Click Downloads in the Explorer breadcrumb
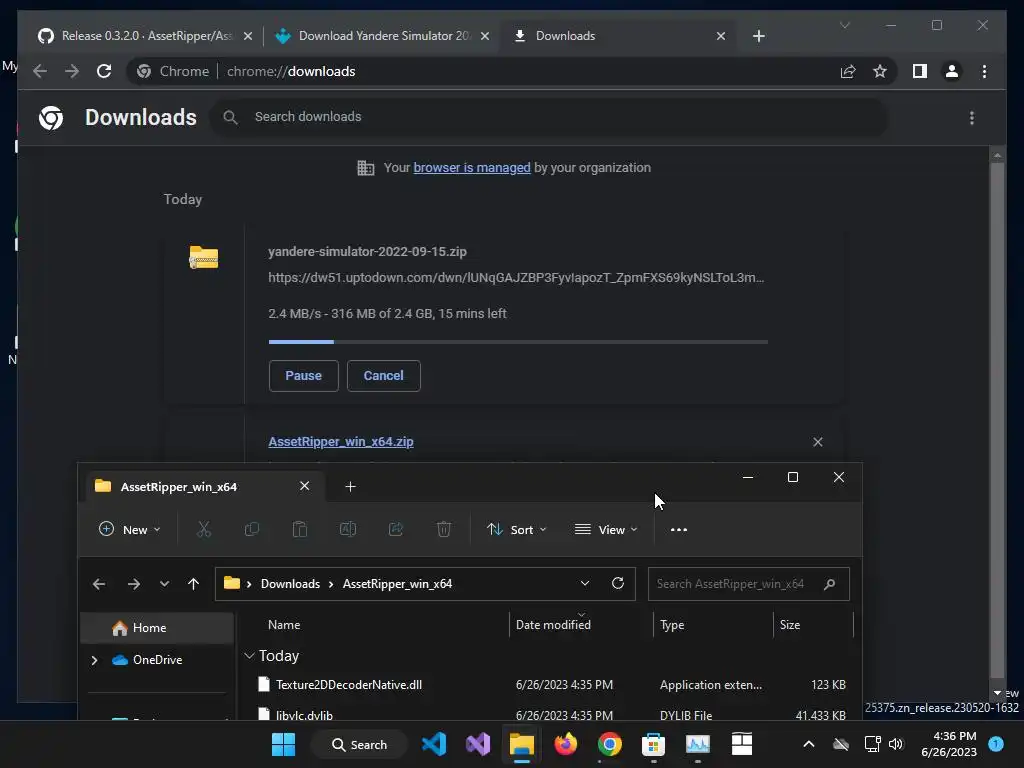The image size is (1024, 768). click(x=290, y=584)
